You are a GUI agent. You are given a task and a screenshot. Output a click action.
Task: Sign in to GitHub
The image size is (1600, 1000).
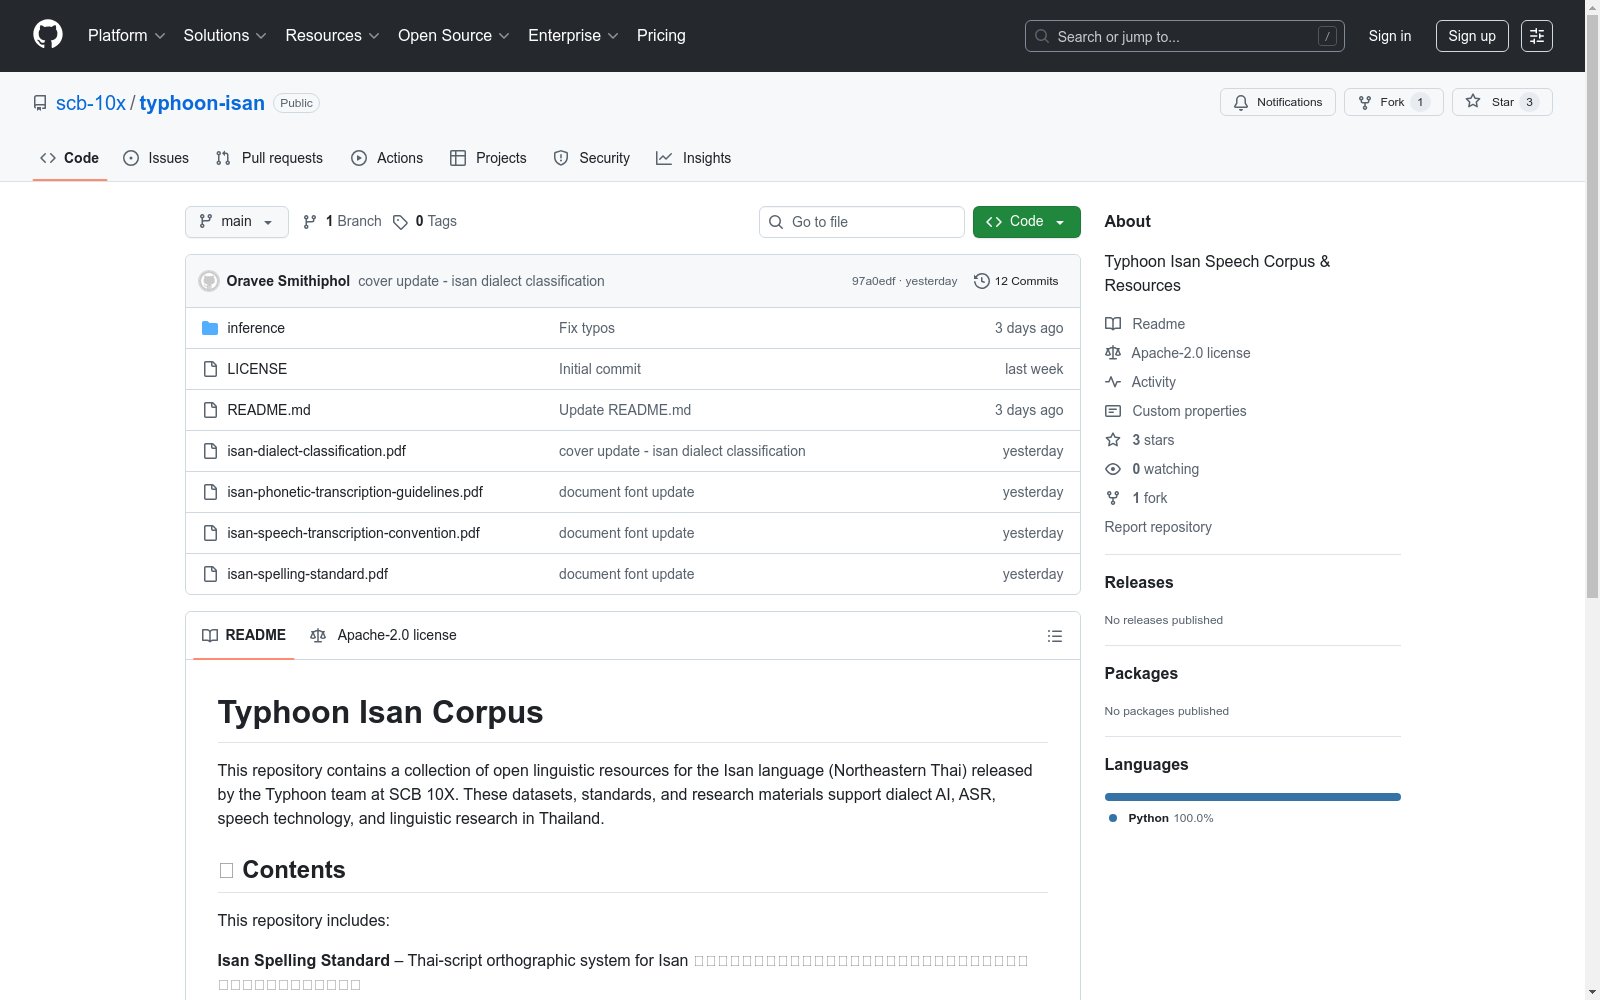tap(1390, 36)
